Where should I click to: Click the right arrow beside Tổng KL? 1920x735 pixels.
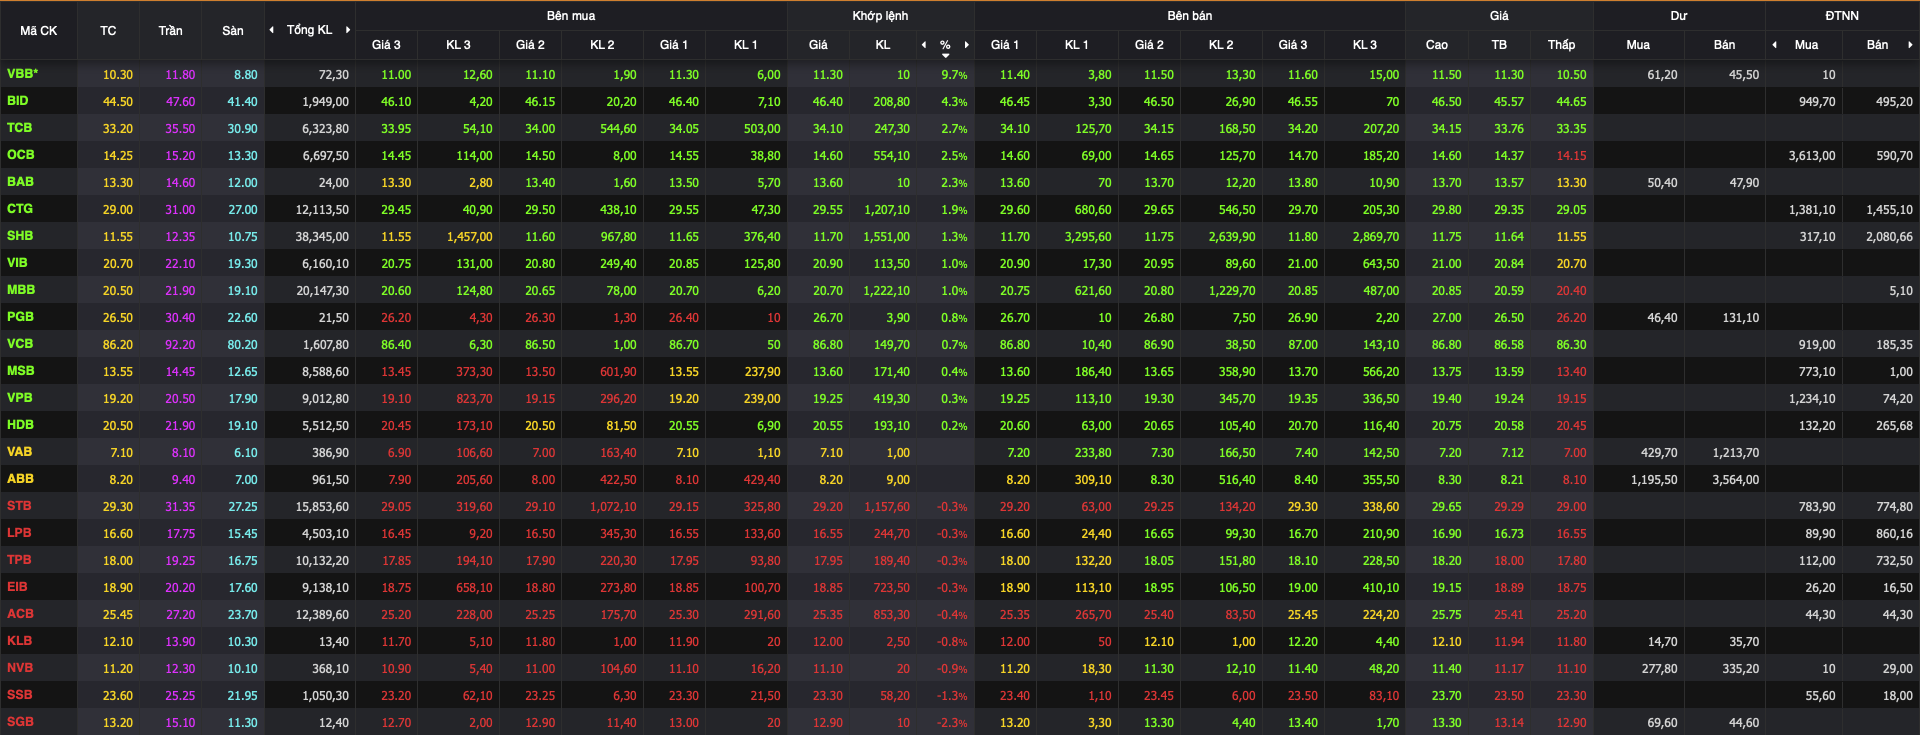pyautogui.click(x=348, y=30)
